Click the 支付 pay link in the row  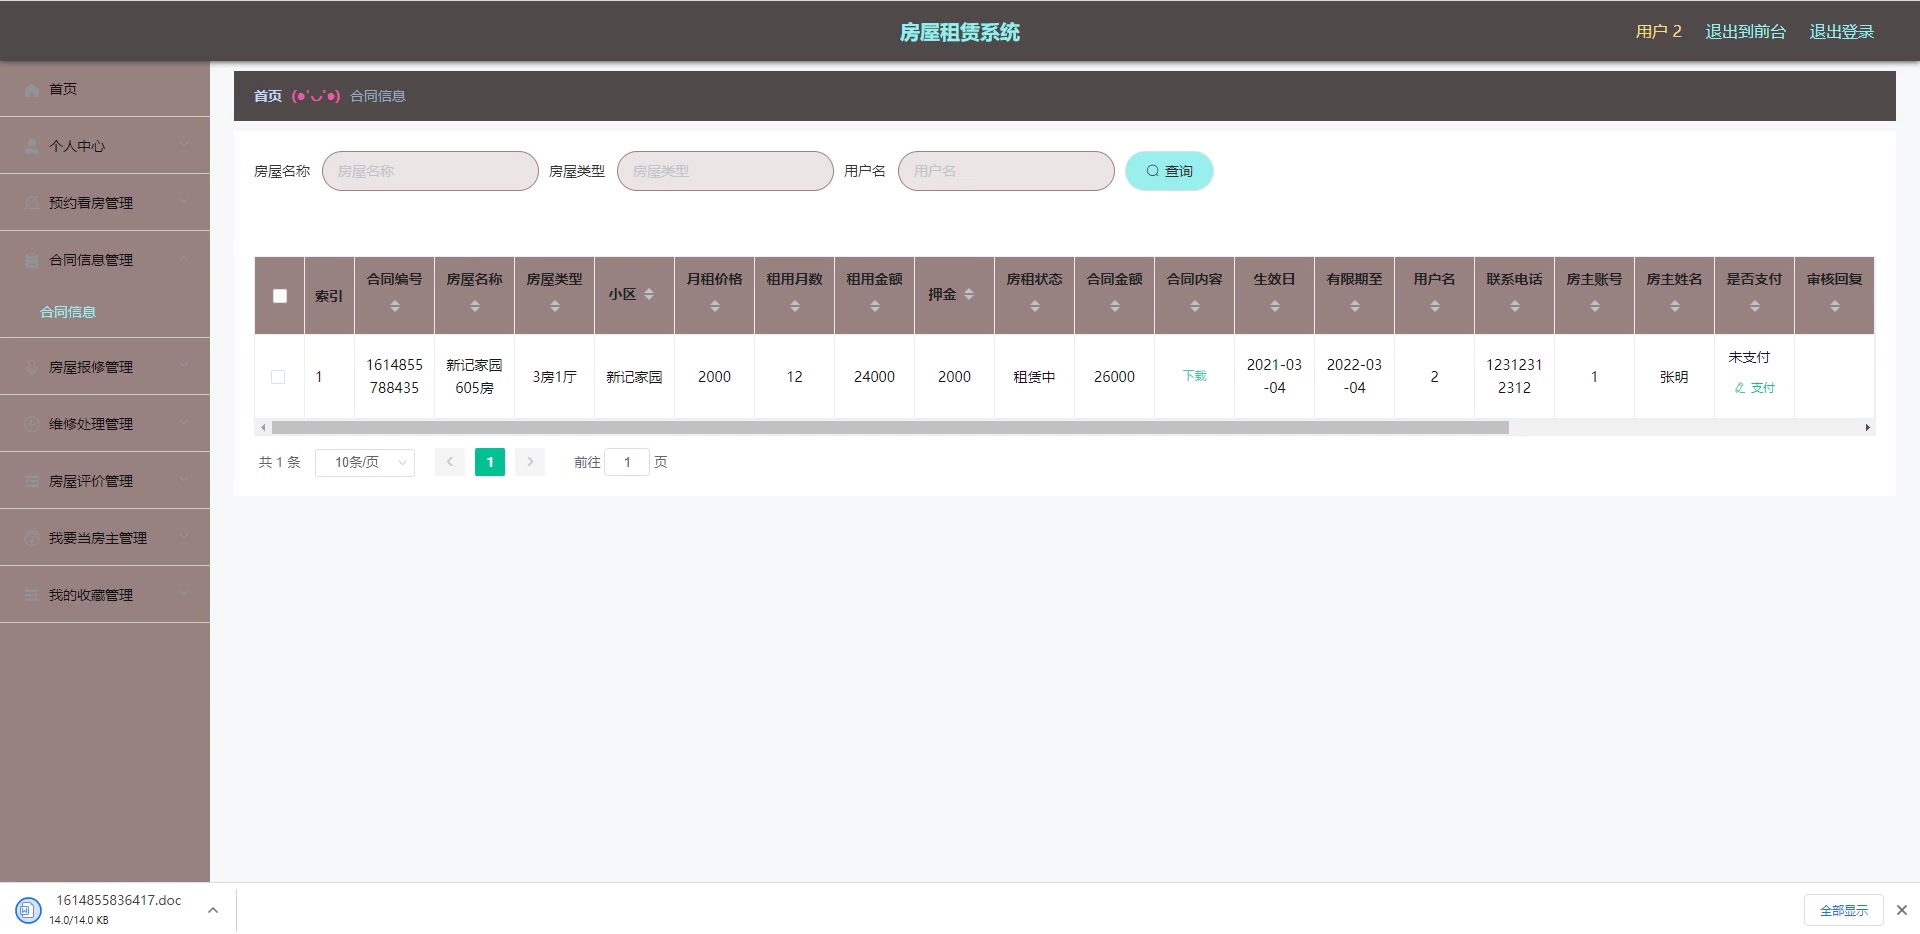[x=1755, y=388]
